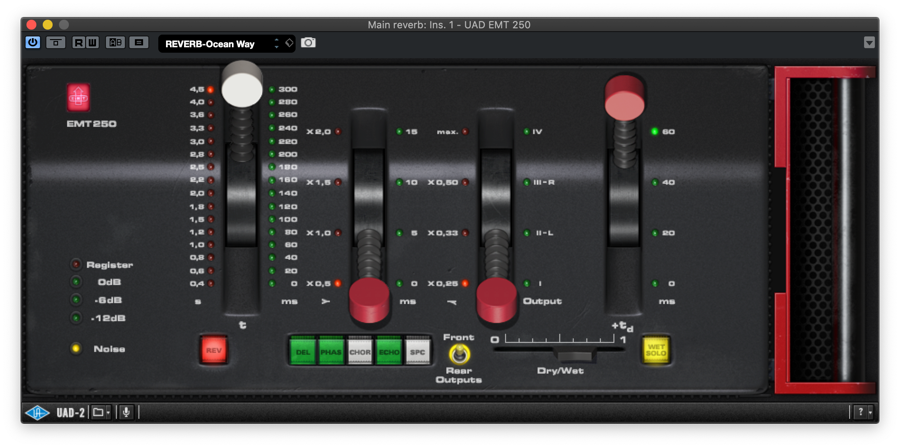Click the 180 ms delay LED

click(x=272, y=167)
